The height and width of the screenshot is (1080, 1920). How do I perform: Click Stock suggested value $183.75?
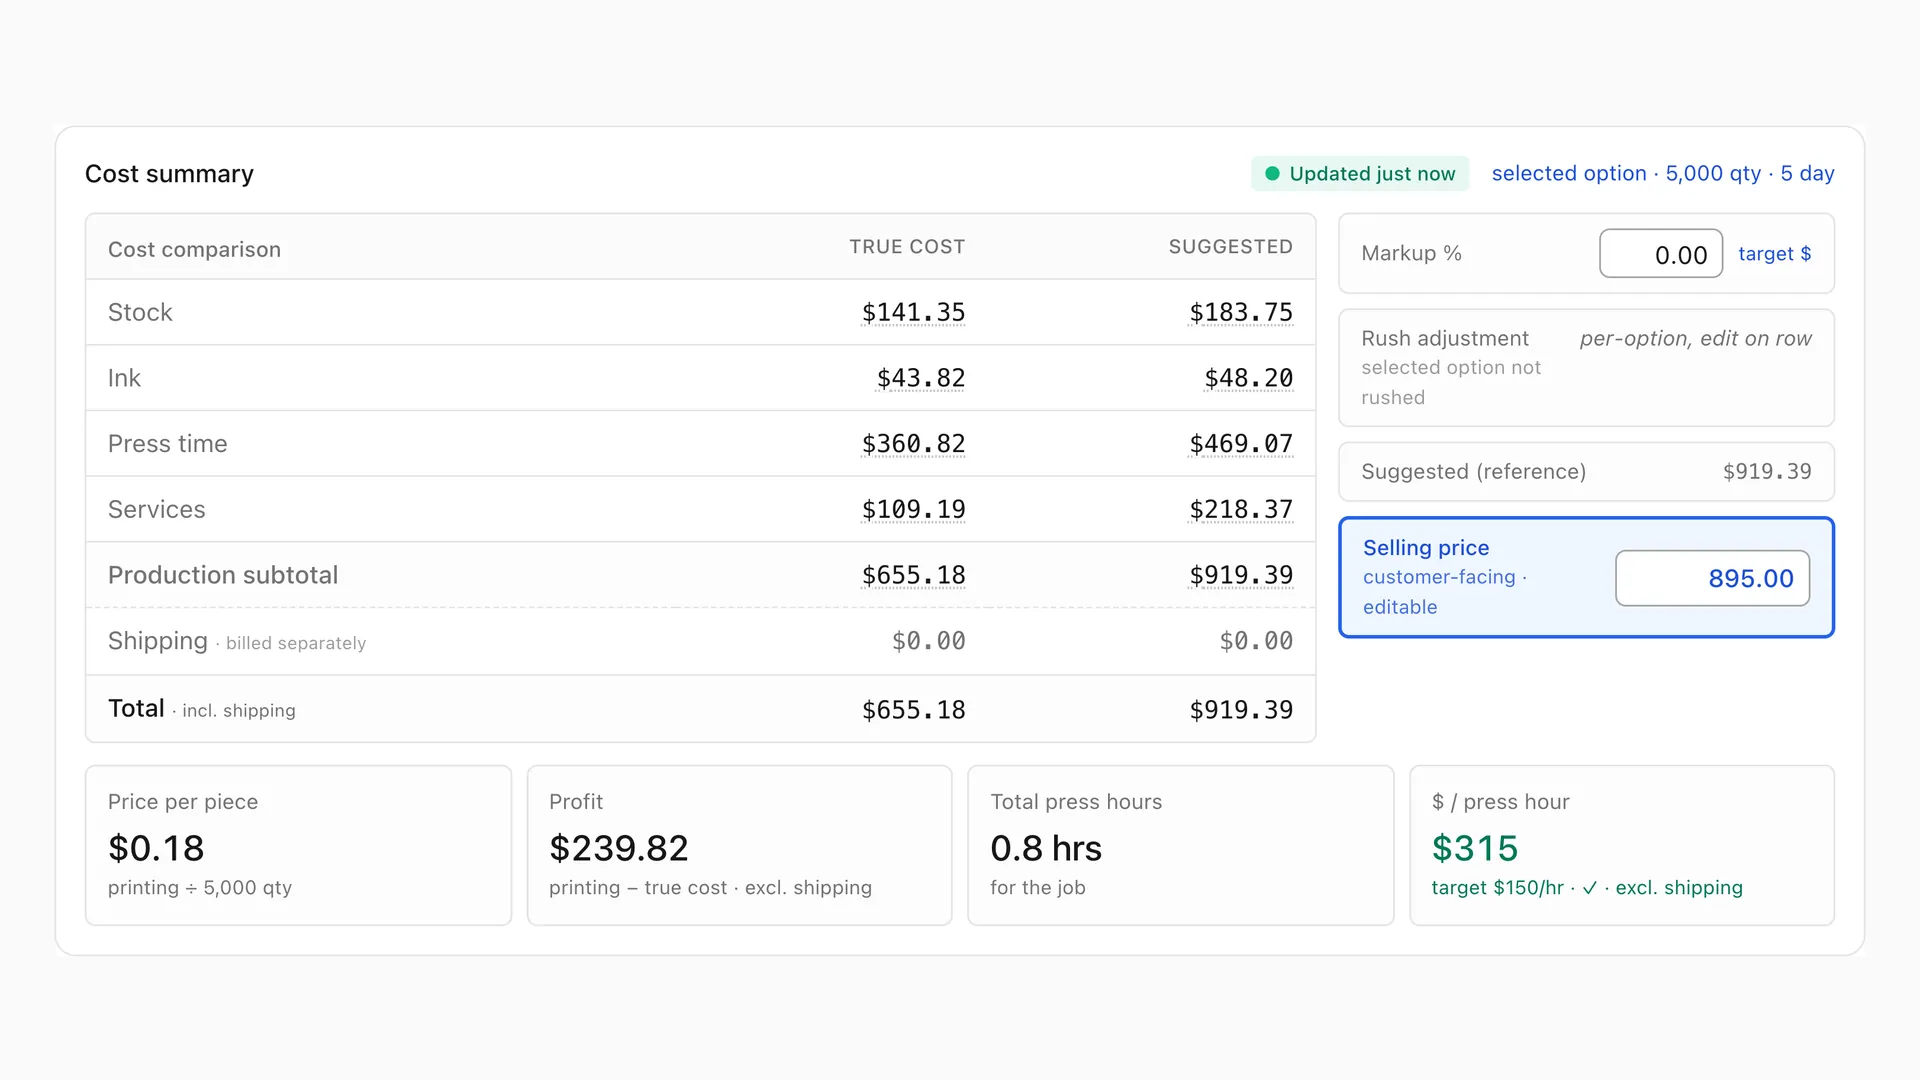click(x=1240, y=313)
